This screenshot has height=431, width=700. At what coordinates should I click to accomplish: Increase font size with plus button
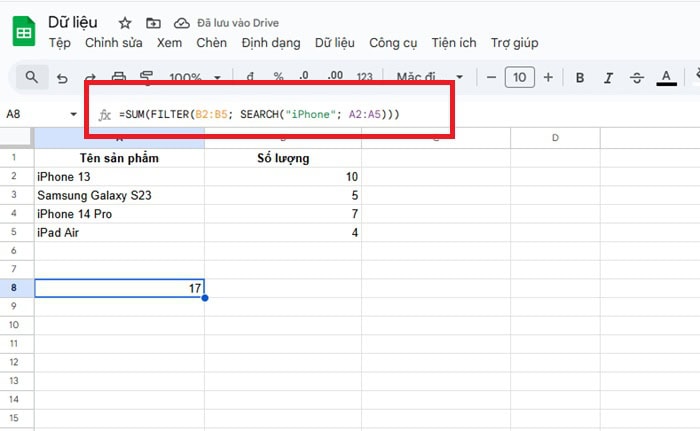(x=547, y=77)
